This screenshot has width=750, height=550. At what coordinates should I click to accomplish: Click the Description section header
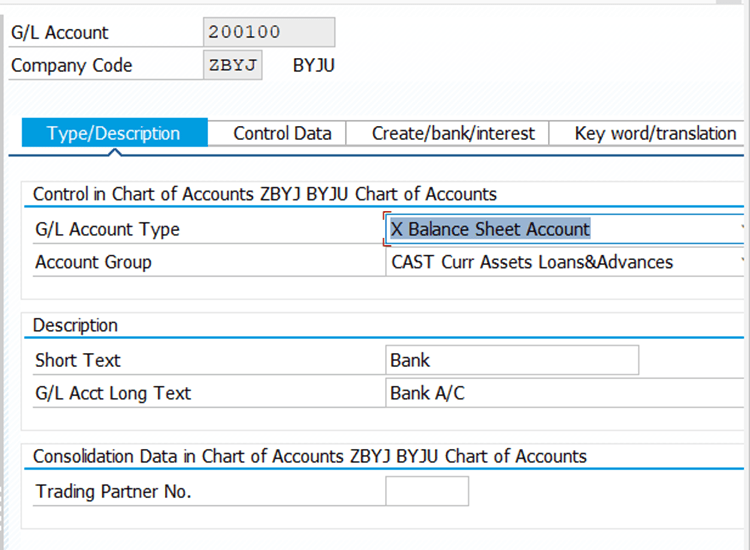tap(75, 325)
